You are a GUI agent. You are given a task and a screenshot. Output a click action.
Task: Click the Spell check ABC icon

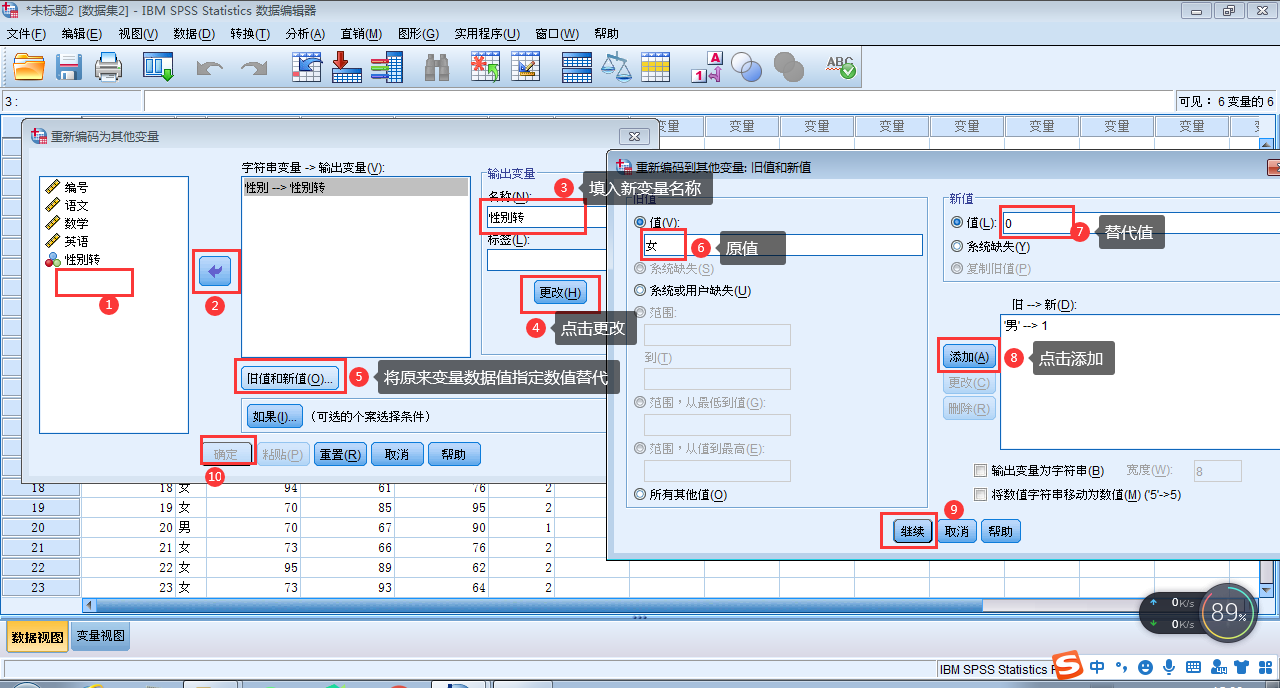tap(840, 67)
